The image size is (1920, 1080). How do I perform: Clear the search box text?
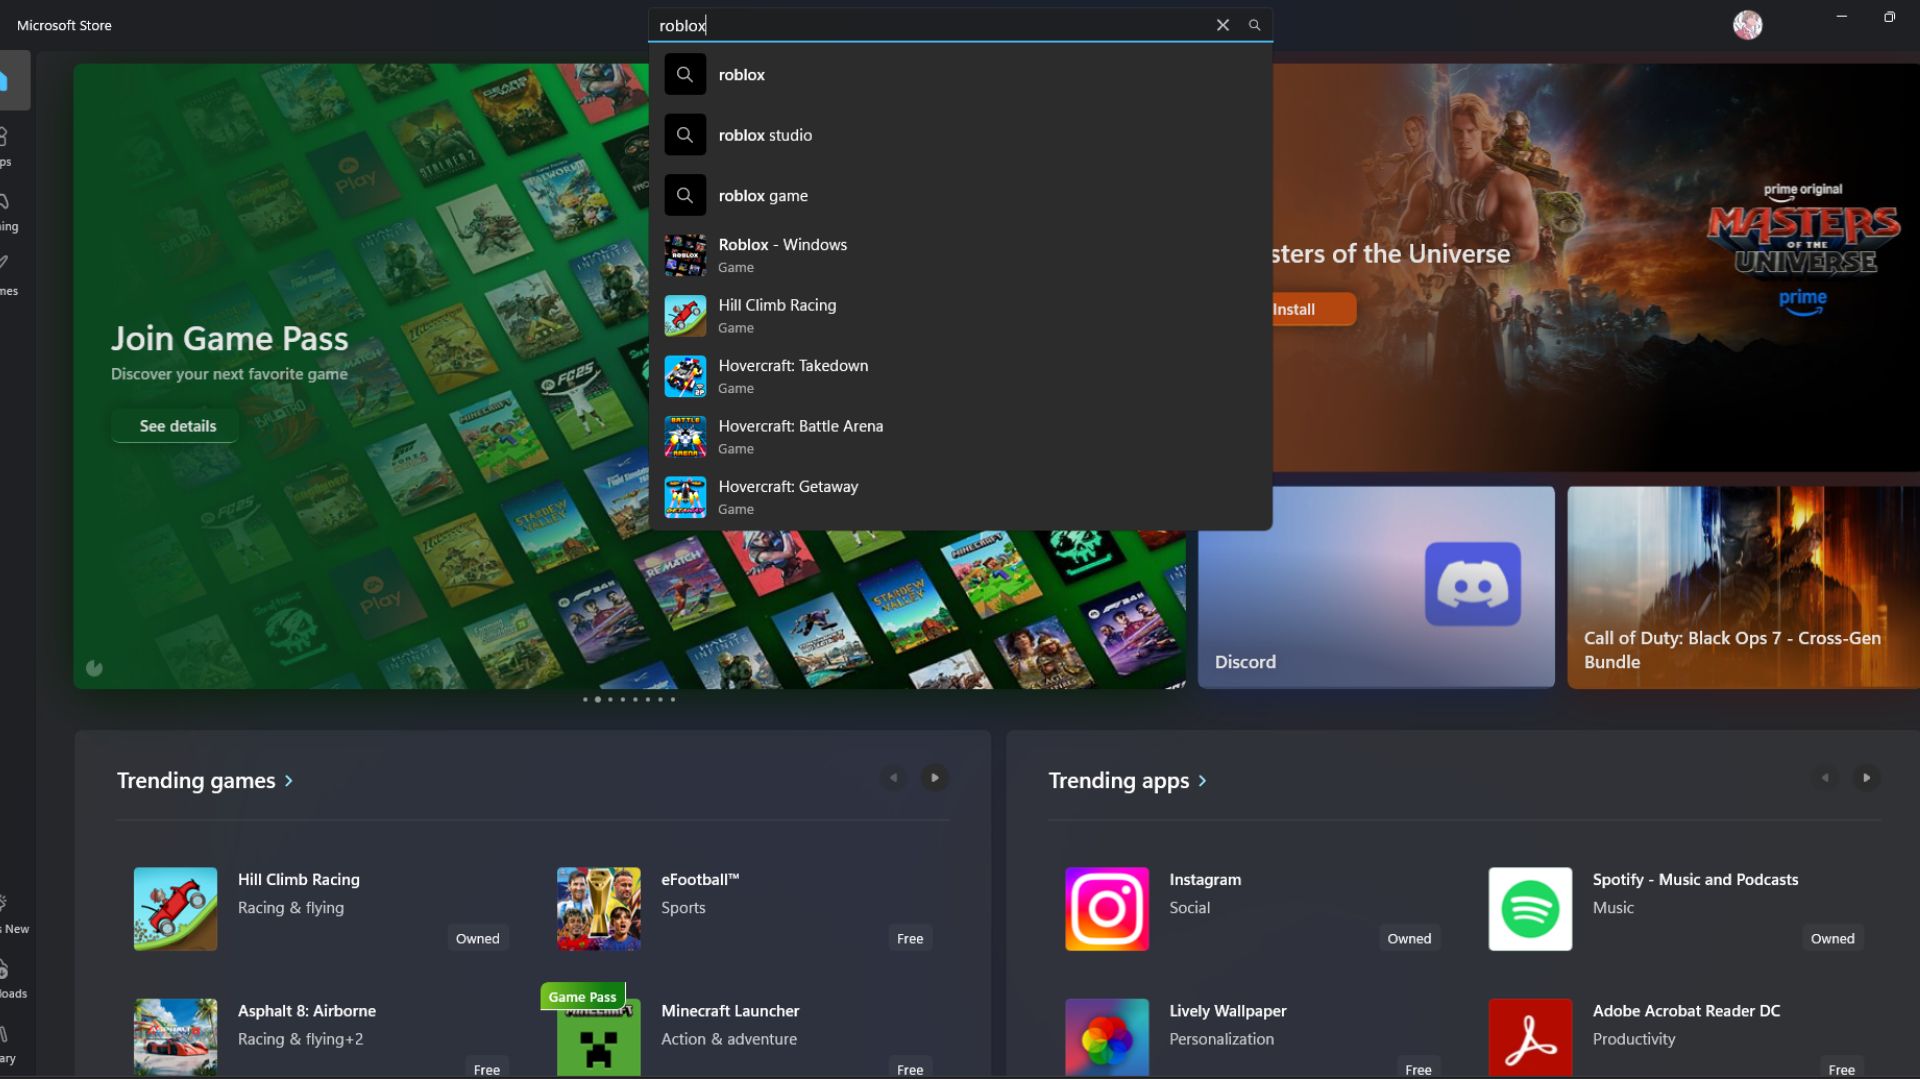(x=1222, y=25)
